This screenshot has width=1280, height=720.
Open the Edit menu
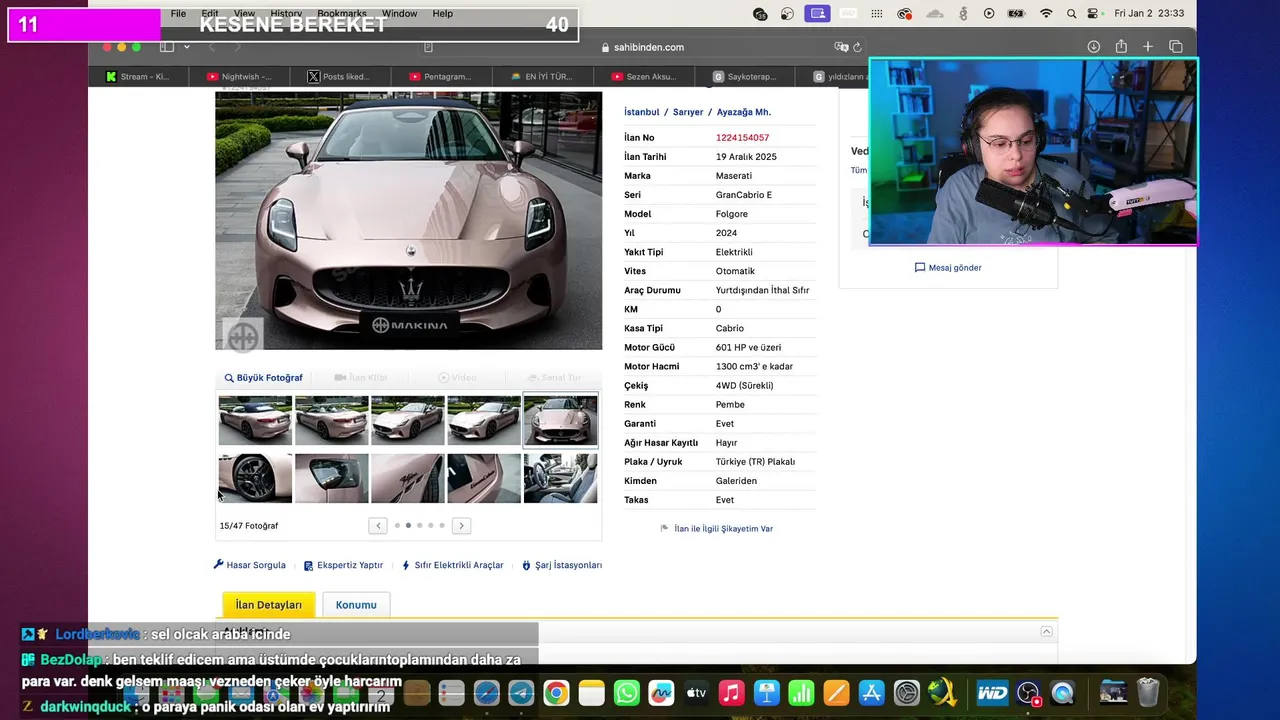(210, 14)
